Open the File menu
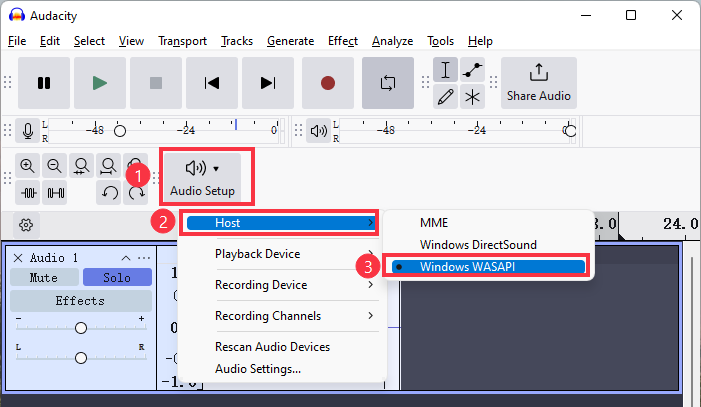Screen dimensions: 701x407 [x=17, y=41]
